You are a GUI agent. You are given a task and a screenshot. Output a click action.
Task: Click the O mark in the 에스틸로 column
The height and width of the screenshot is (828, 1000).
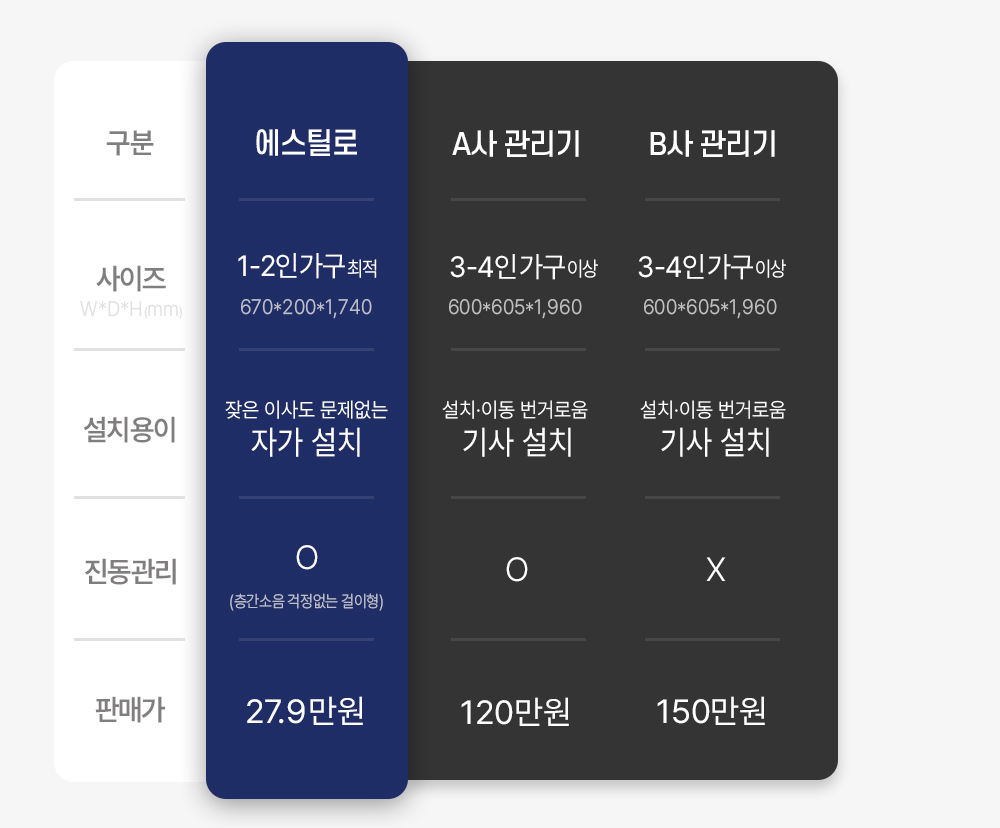306,558
